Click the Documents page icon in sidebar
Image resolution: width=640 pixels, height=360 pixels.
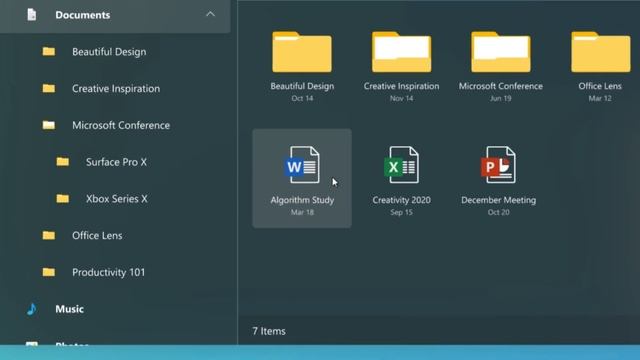pyautogui.click(x=32, y=15)
